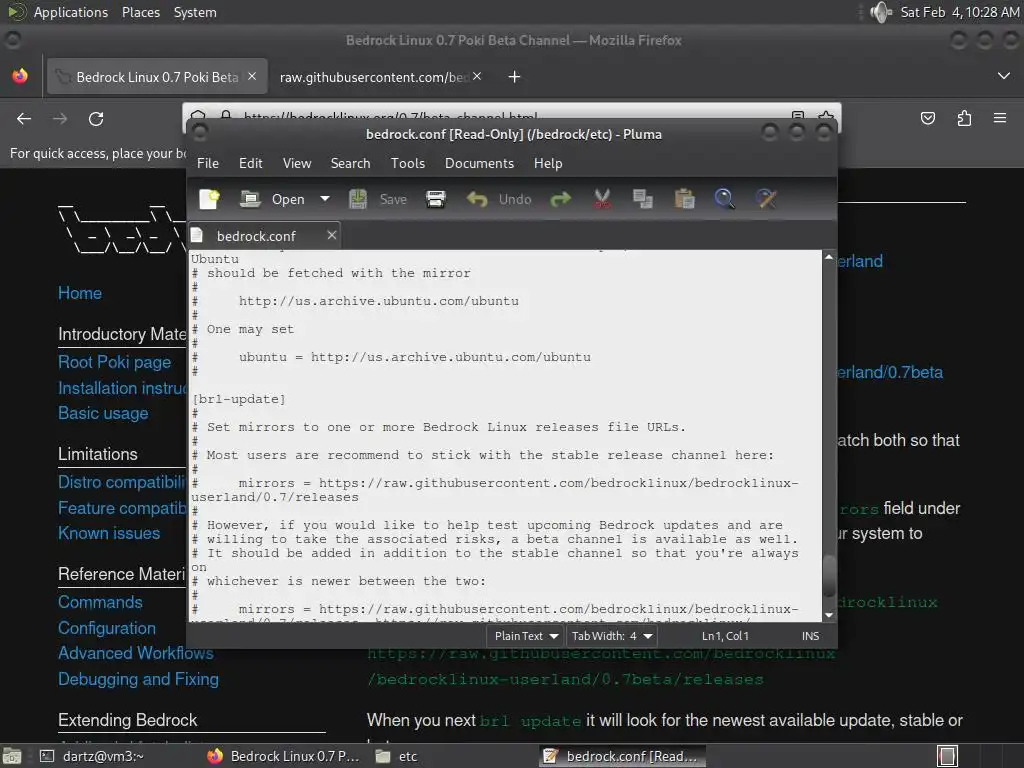Create a new document in Pluma toolbar

[x=210, y=199]
